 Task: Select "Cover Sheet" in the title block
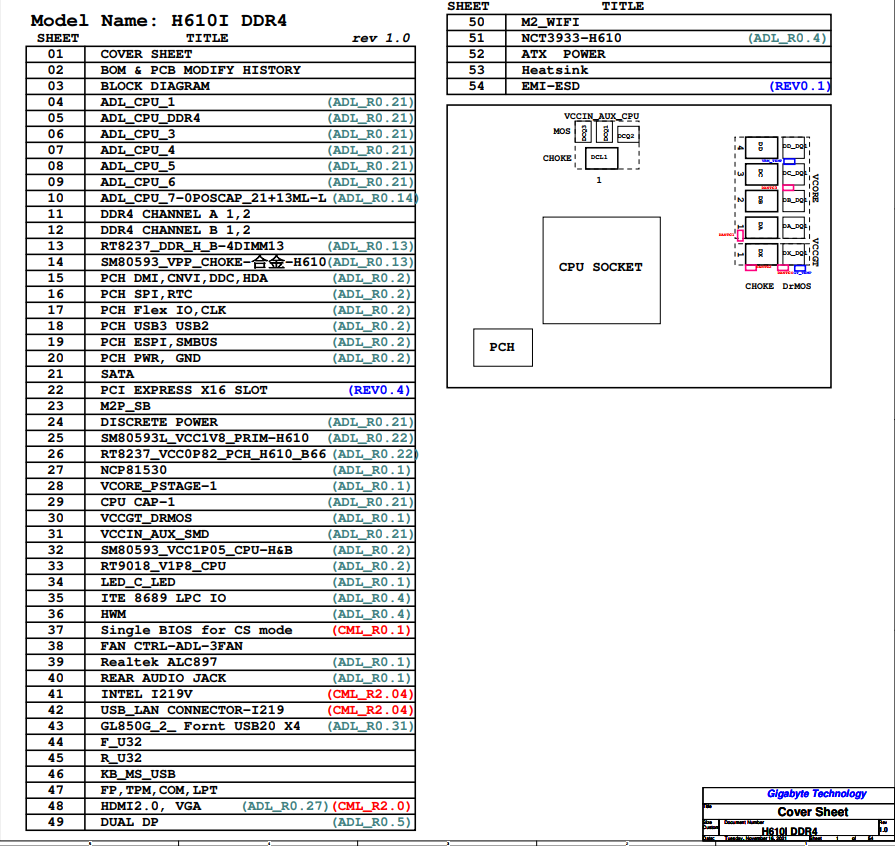[x=813, y=812]
